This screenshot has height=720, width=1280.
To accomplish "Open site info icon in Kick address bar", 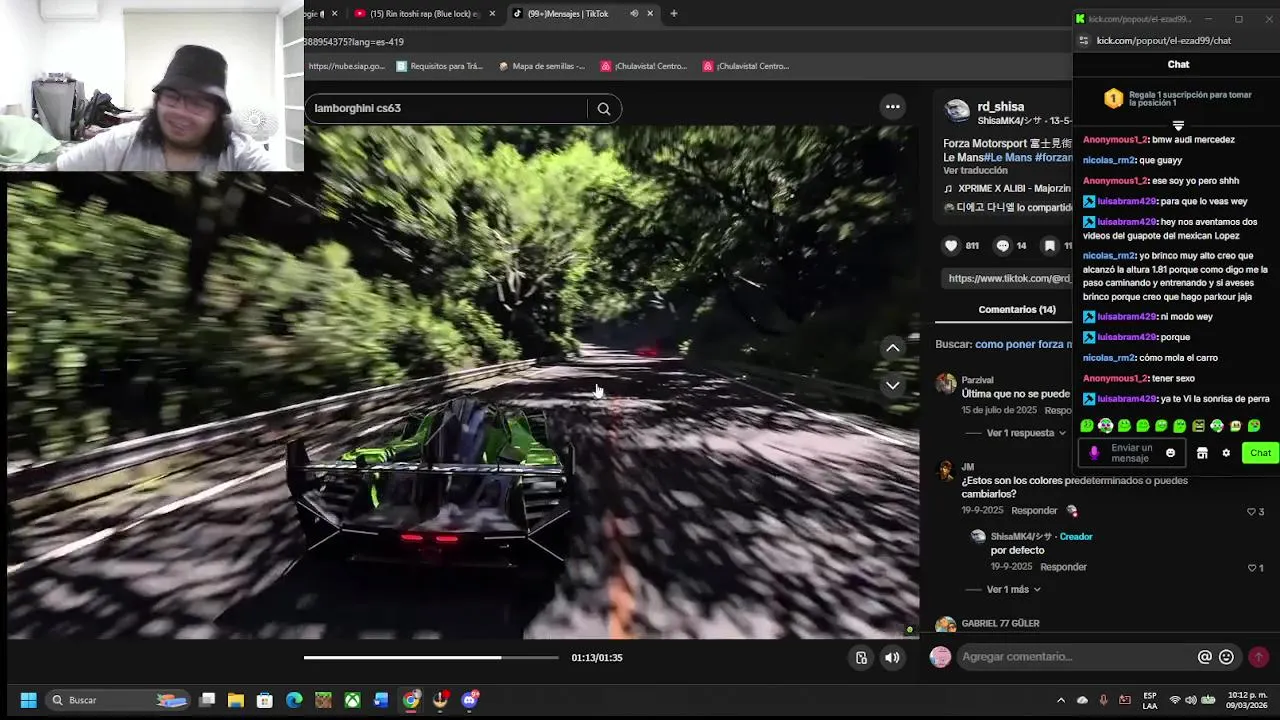I will [1083, 41].
